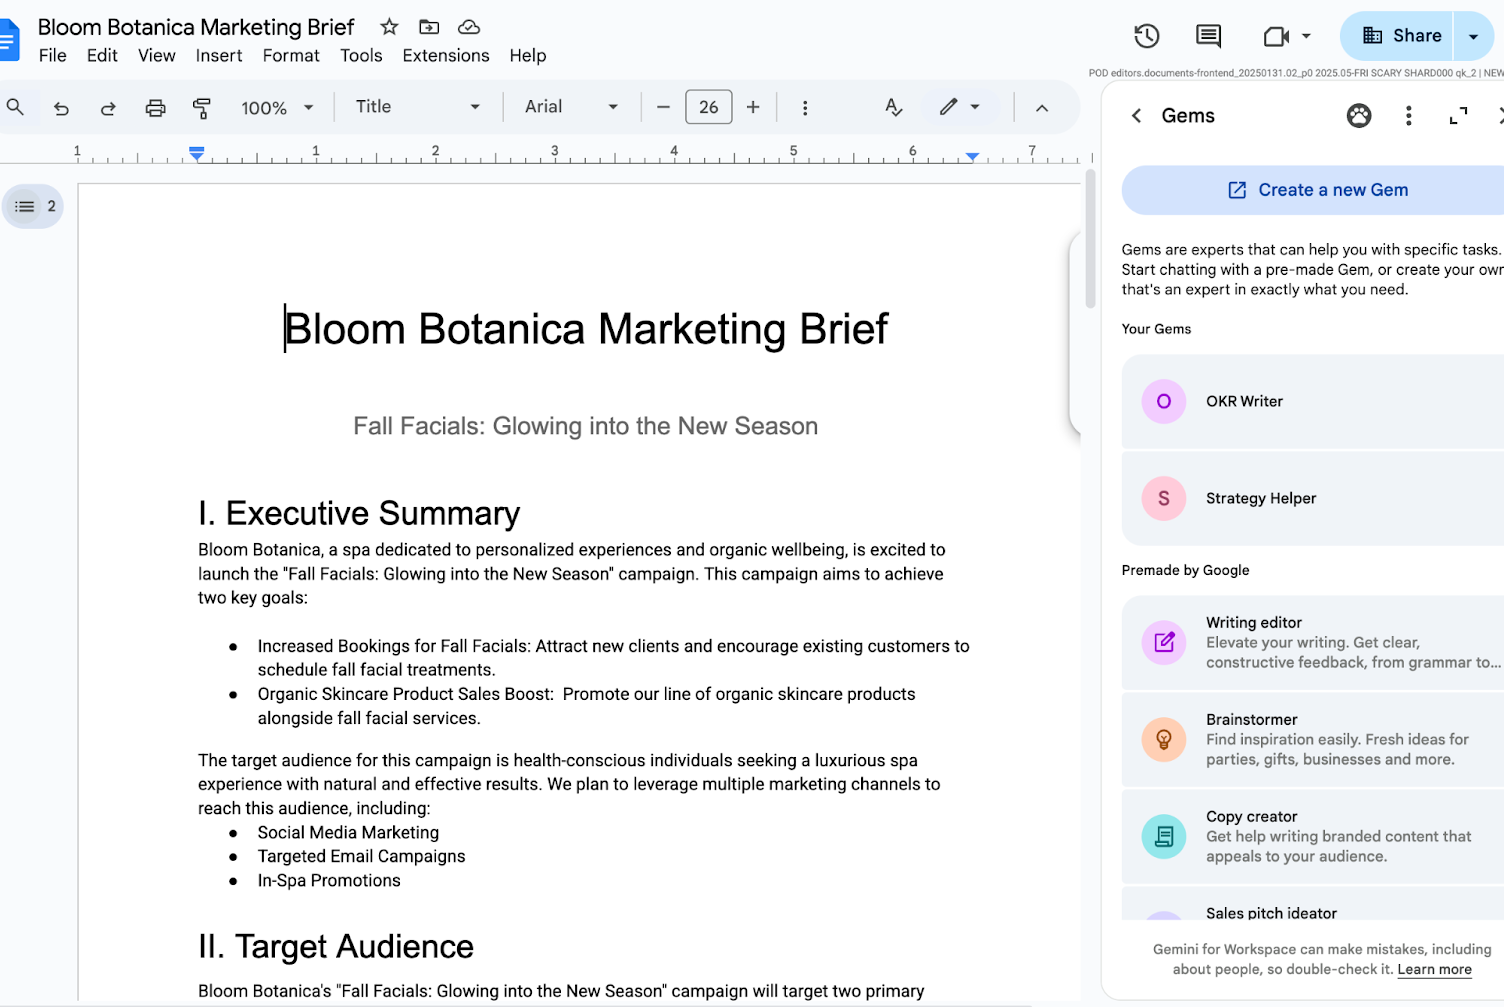The height and width of the screenshot is (1007, 1504).
Task: Print the document
Action: [x=155, y=107]
